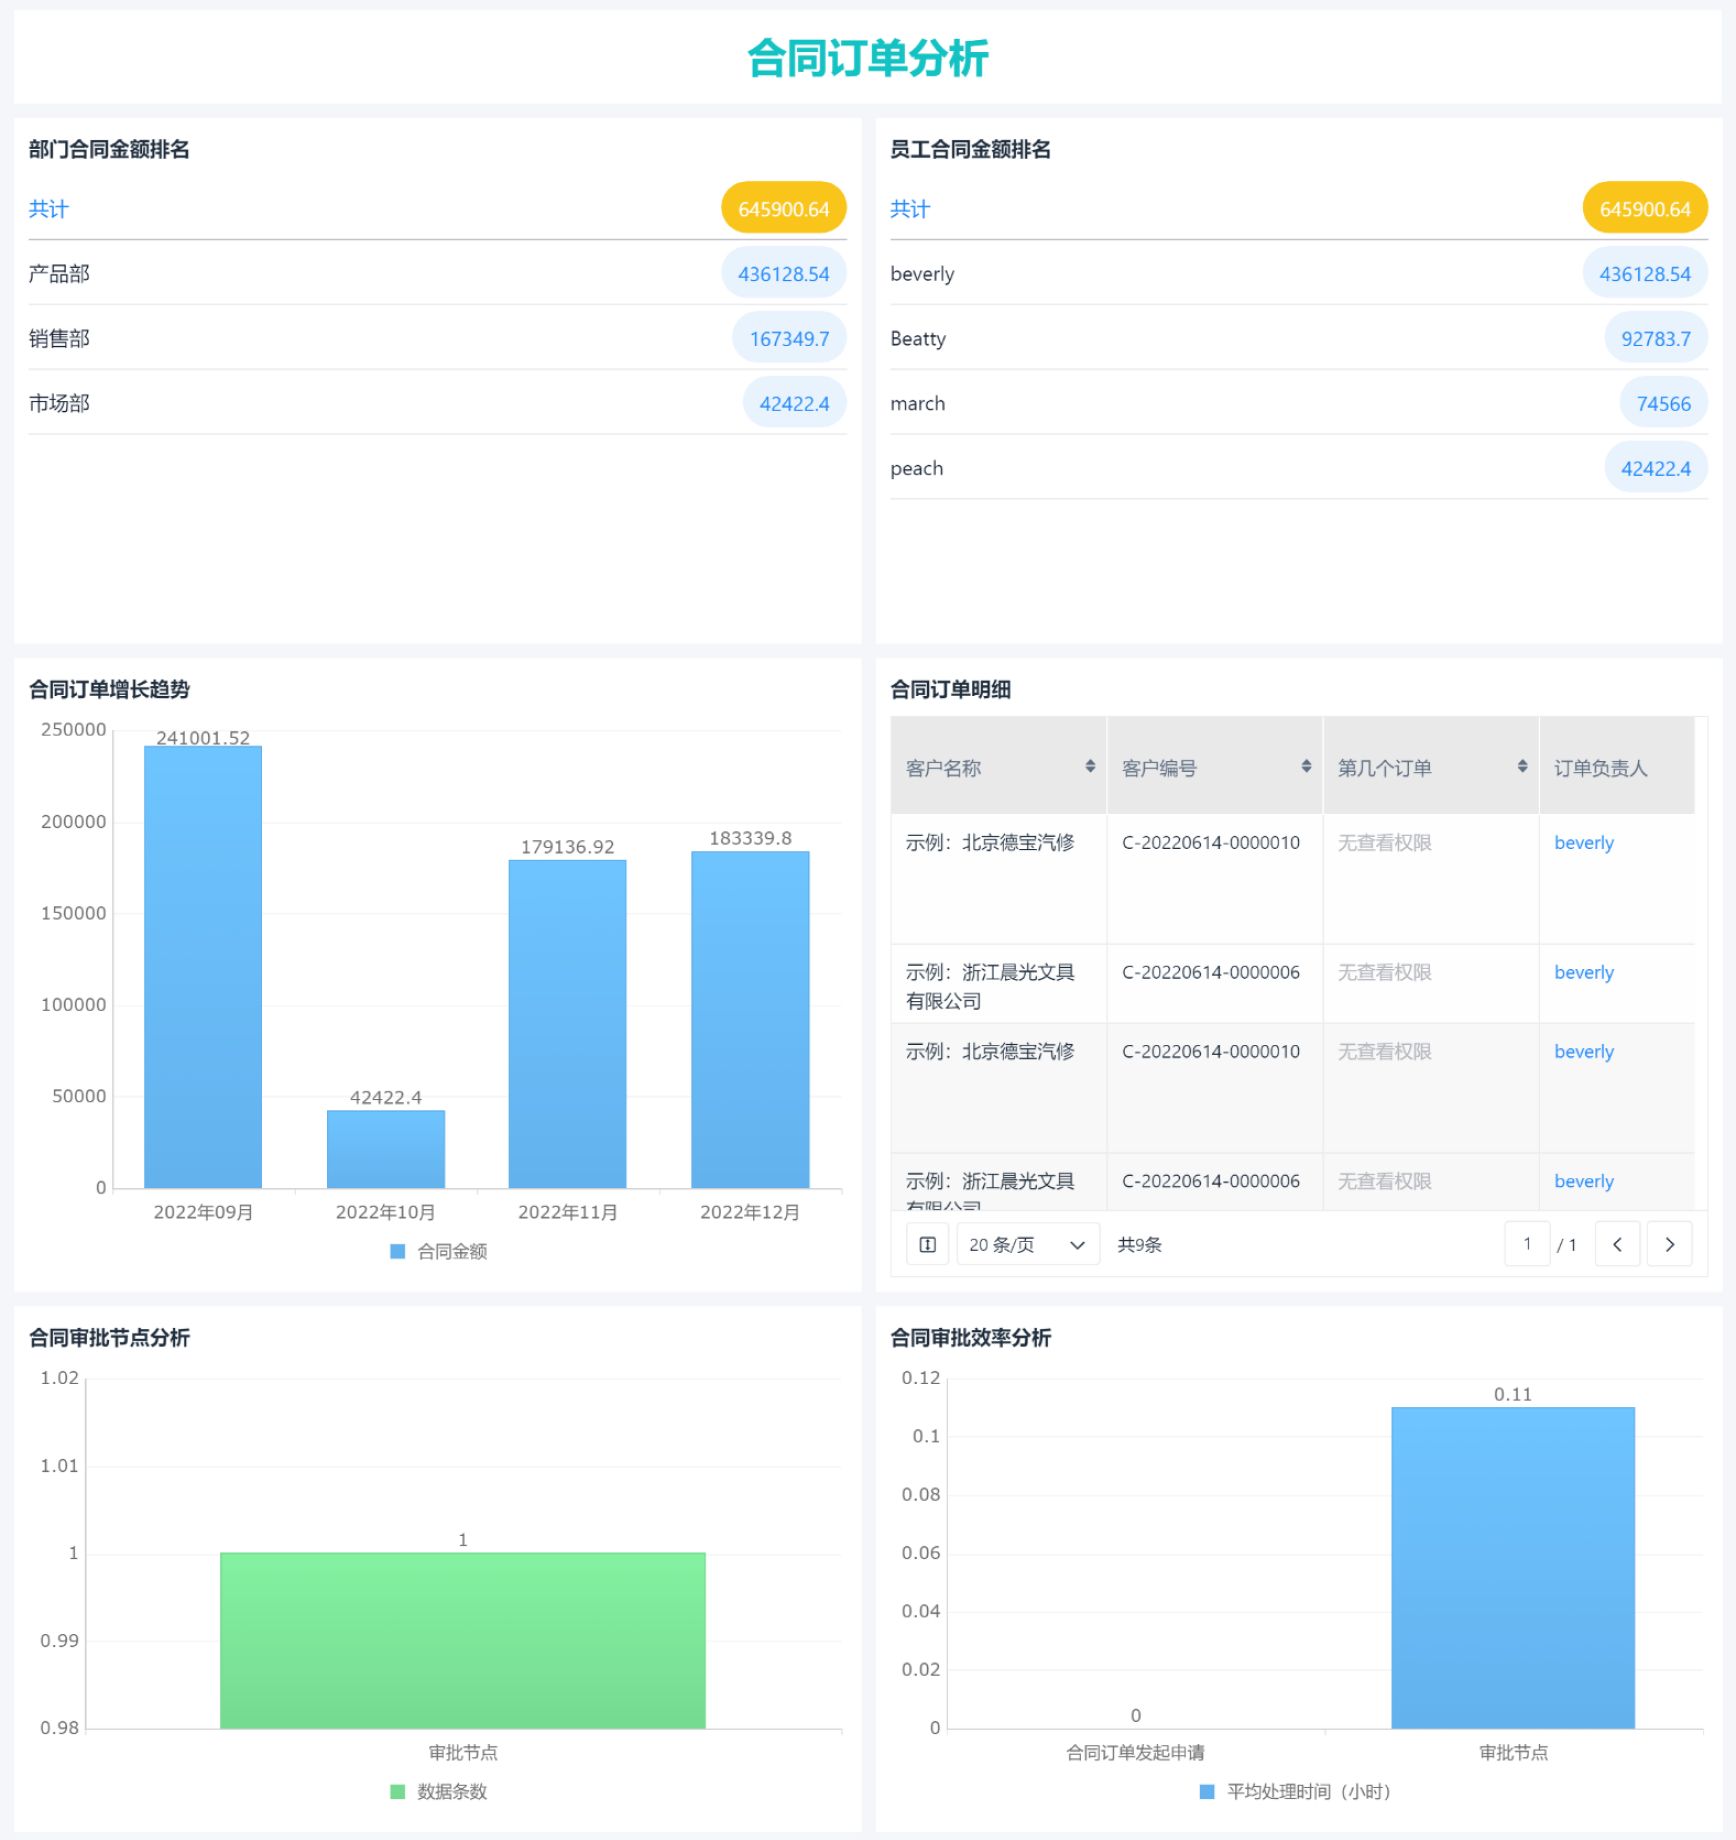Open the beverly link in the third table row
Viewport: 1736px width, 1840px height.
1584,1051
